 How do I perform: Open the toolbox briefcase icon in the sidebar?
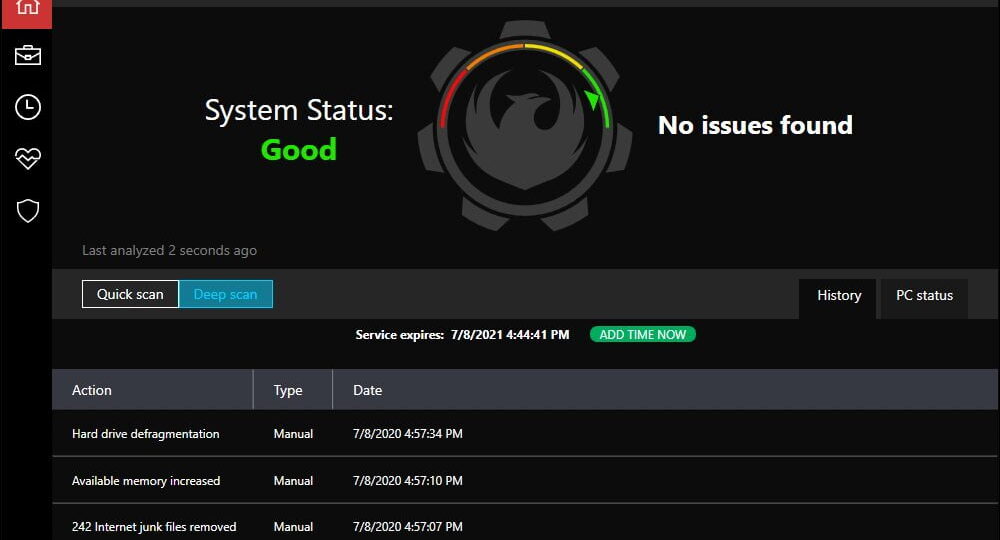click(x=27, y=55)
